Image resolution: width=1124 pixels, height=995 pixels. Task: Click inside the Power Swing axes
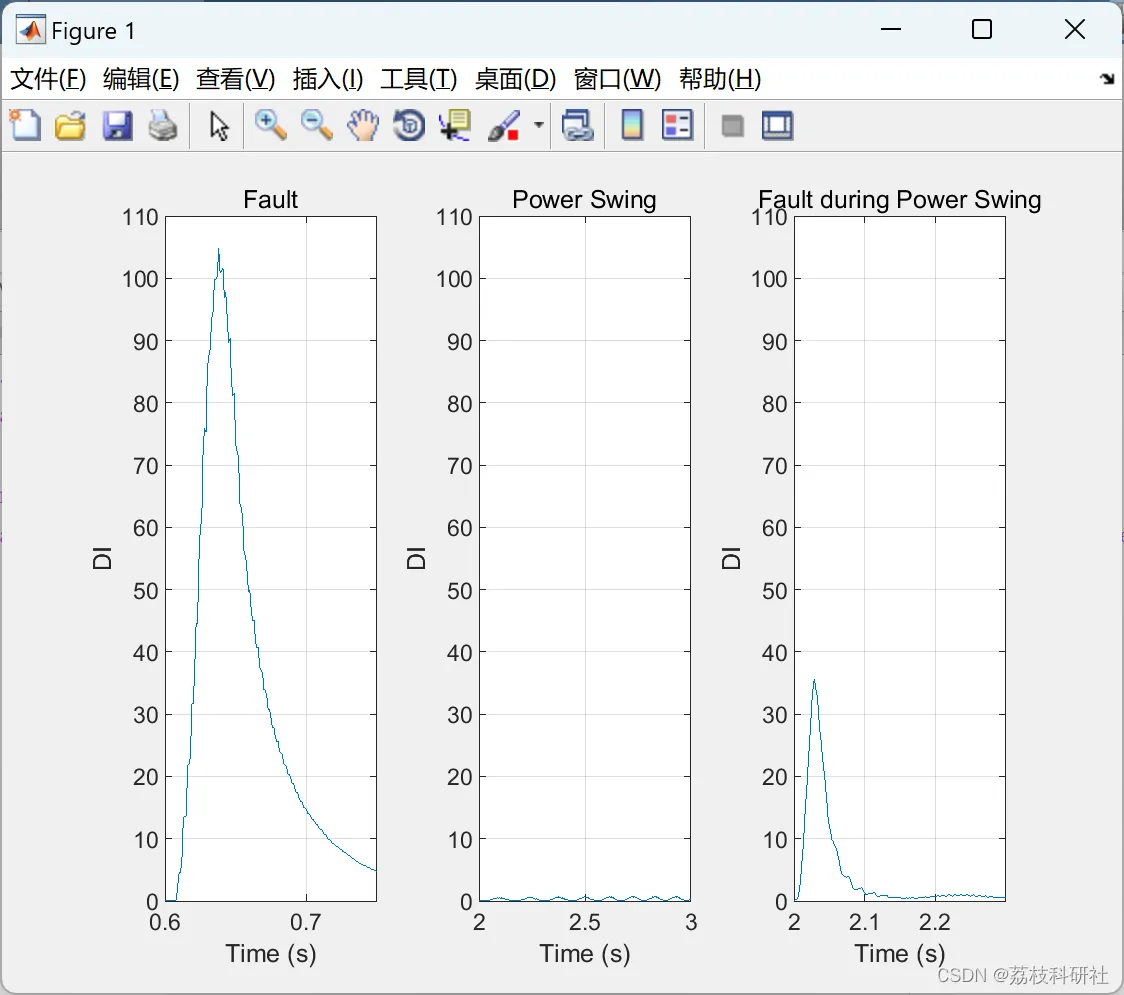pyautogui.click(x=585, y=558)
